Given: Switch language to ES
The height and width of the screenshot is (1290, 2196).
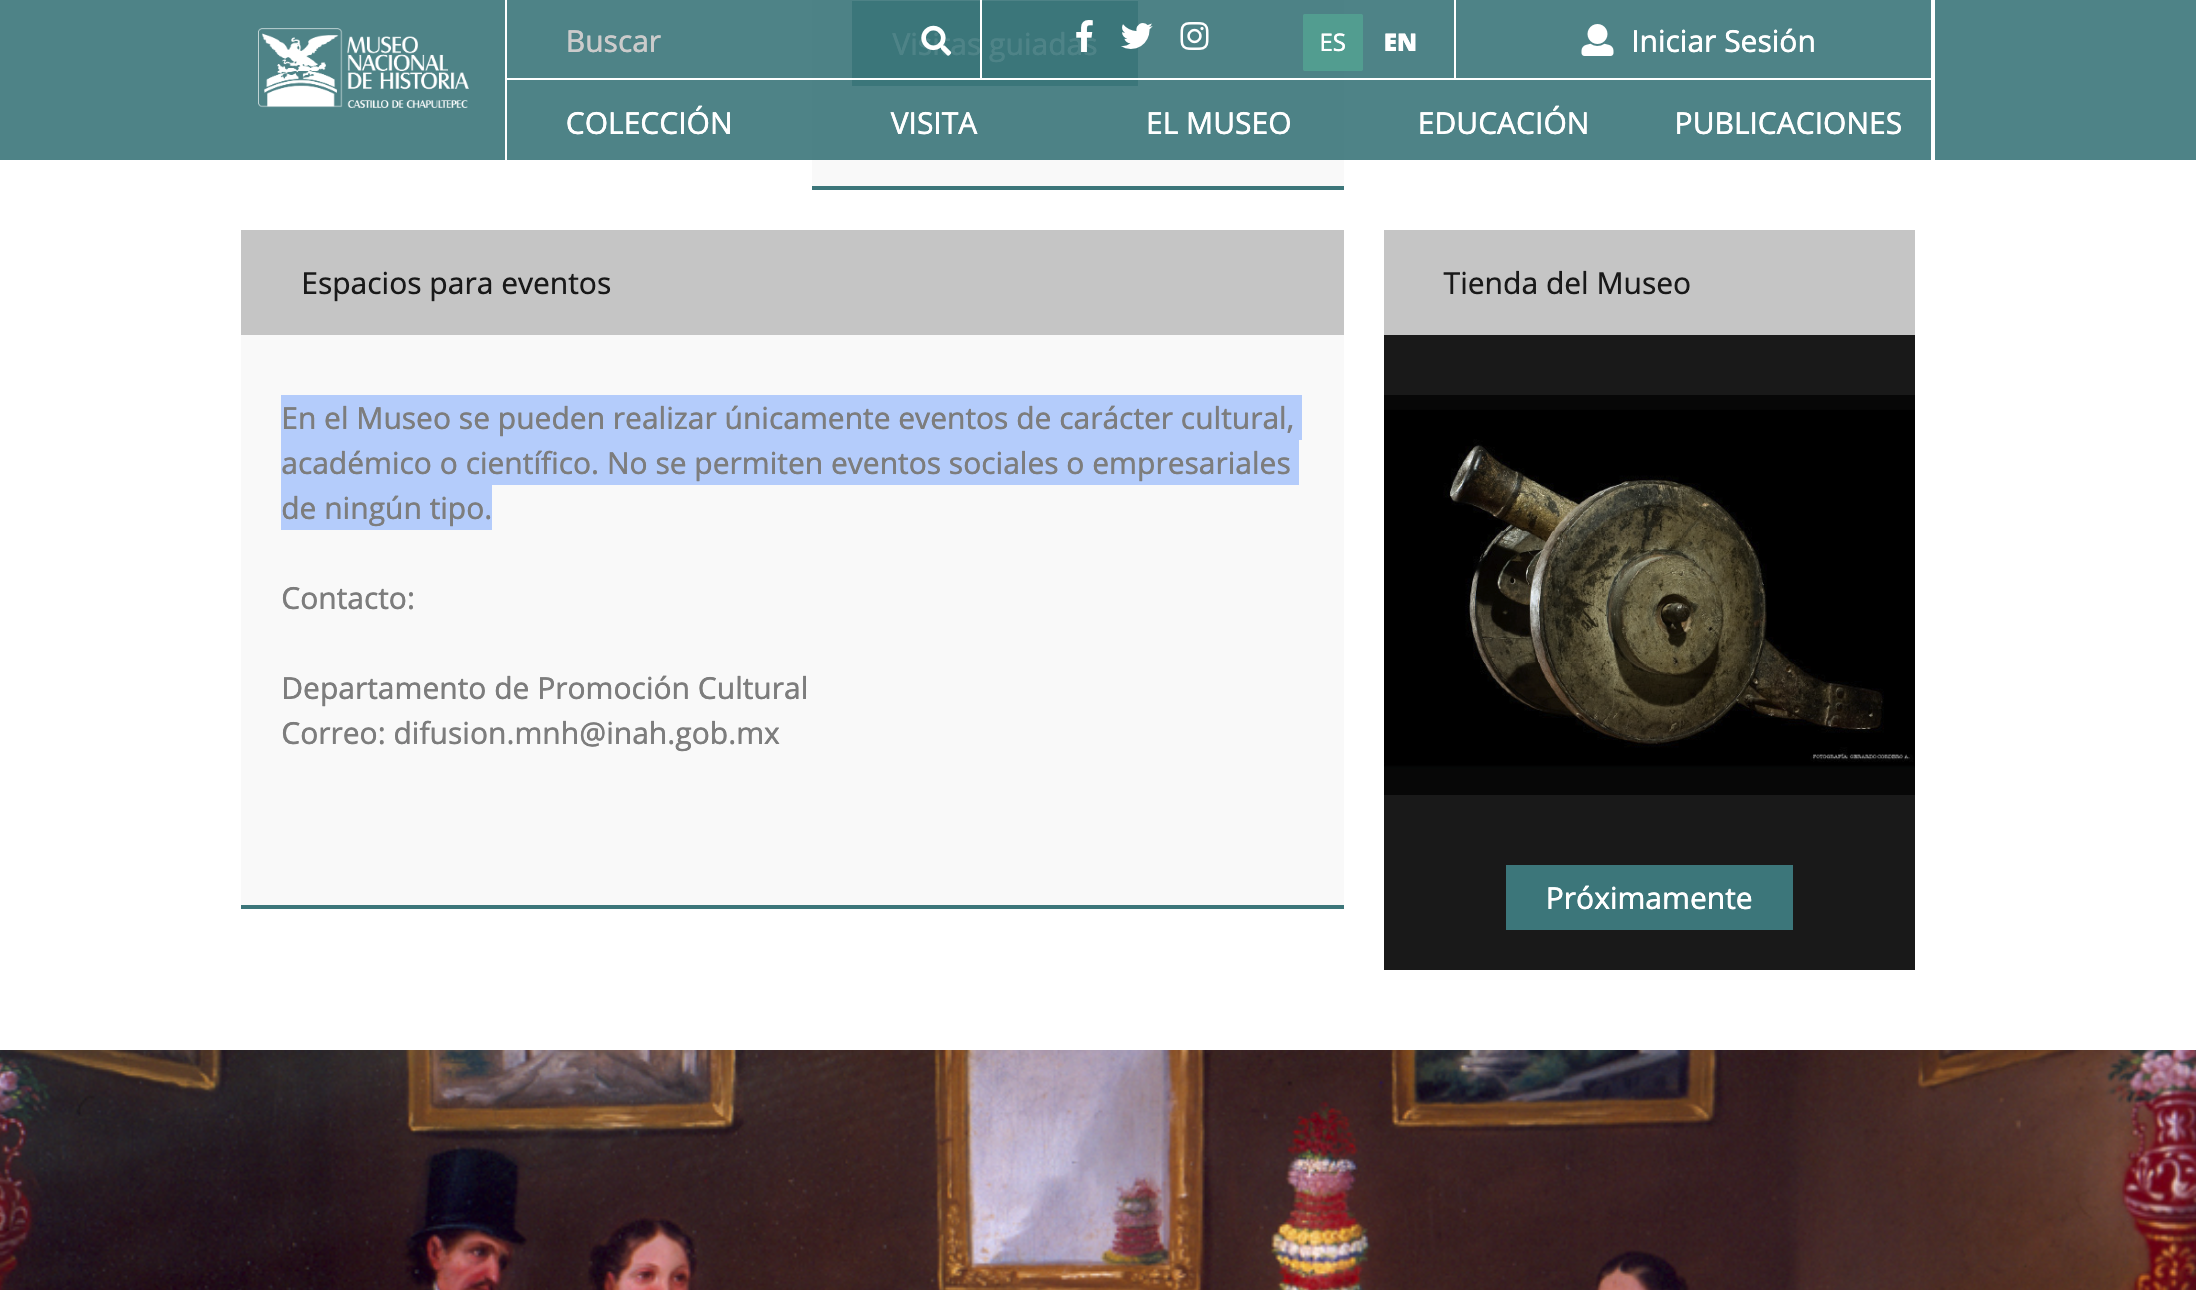Looking at the screenshot, I should 1332,42.
